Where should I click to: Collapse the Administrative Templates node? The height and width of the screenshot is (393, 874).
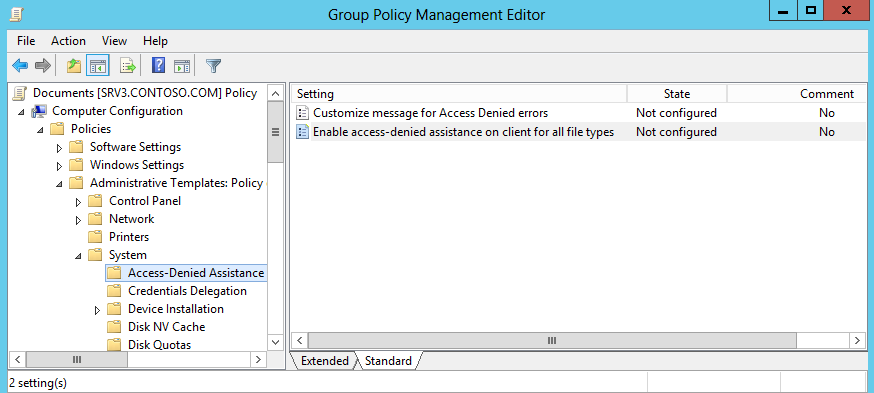pyautogui.click(x=59, y=184)
